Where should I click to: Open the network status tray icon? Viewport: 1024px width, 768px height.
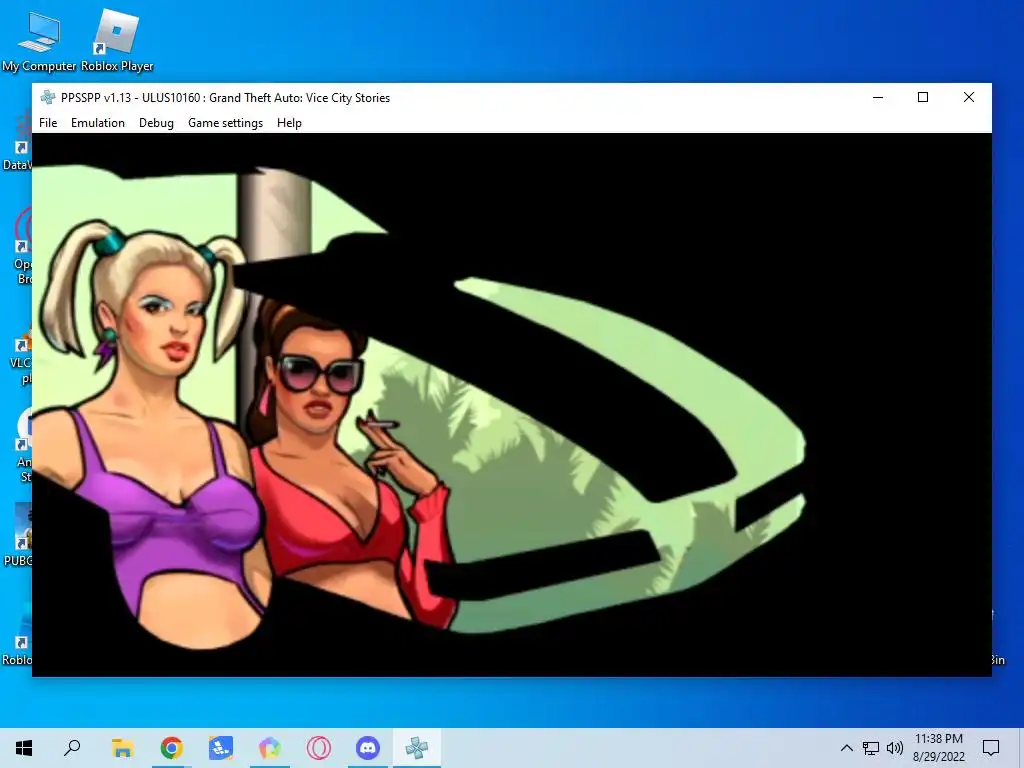[x=871, y=748]
